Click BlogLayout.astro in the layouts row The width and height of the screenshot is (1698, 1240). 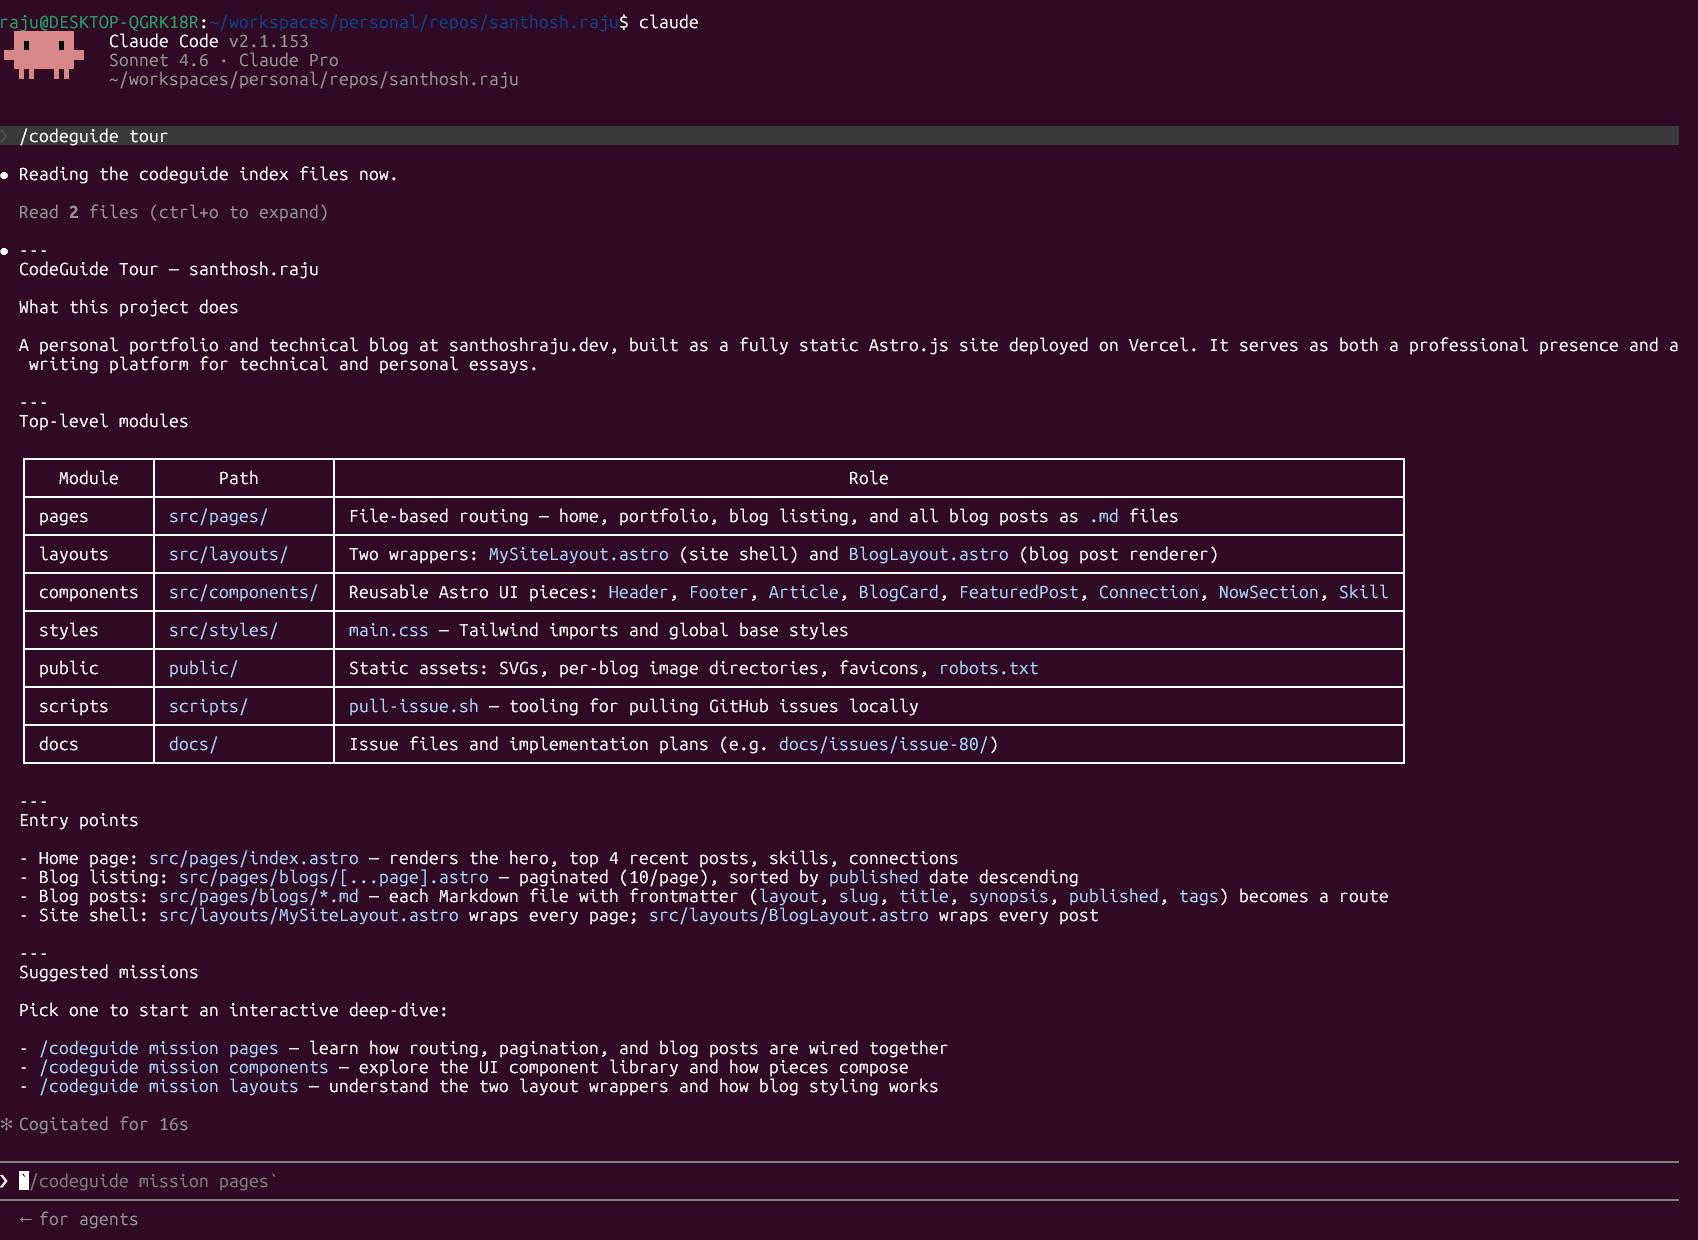[x=928, y=554]
